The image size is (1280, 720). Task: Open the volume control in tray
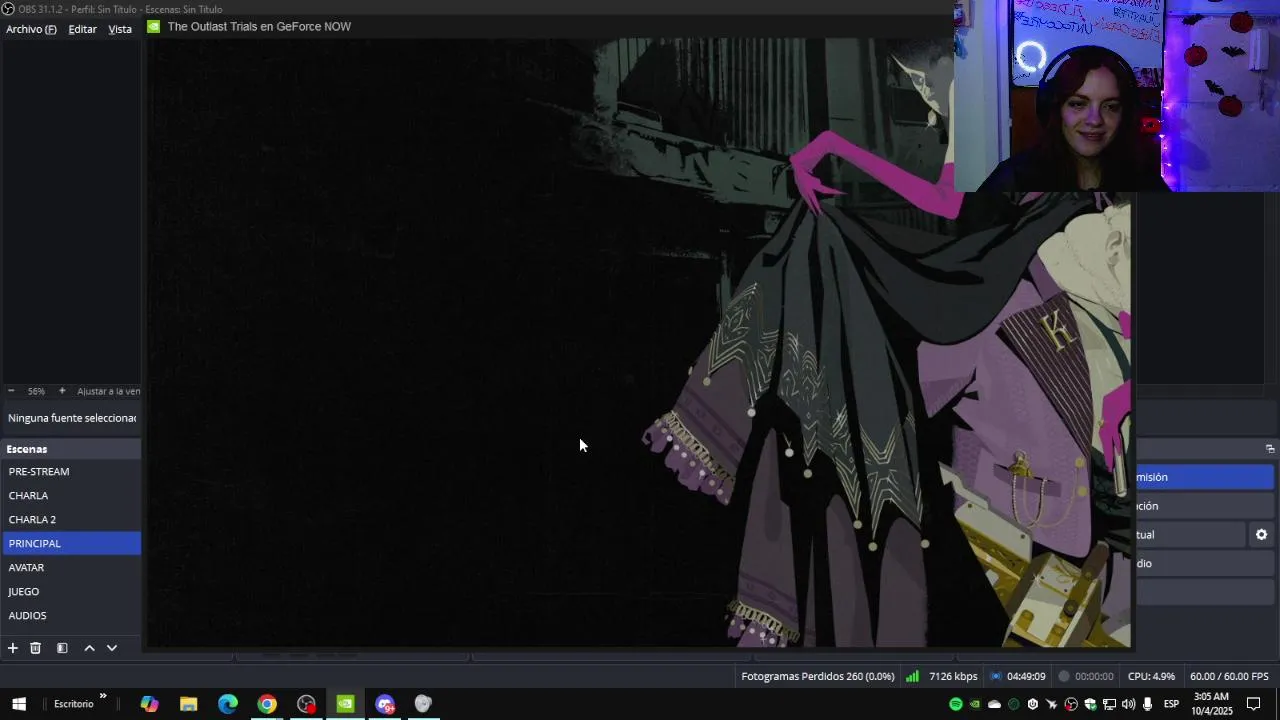click(x=1129, y=704)
